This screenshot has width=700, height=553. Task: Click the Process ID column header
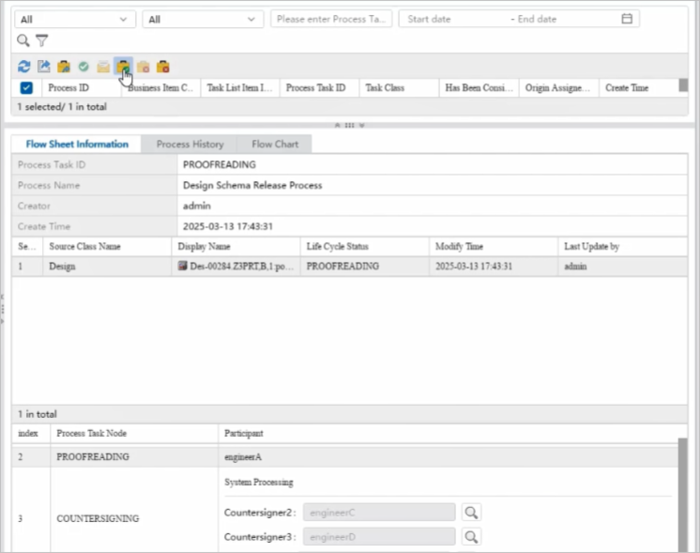tap(69, 88)
